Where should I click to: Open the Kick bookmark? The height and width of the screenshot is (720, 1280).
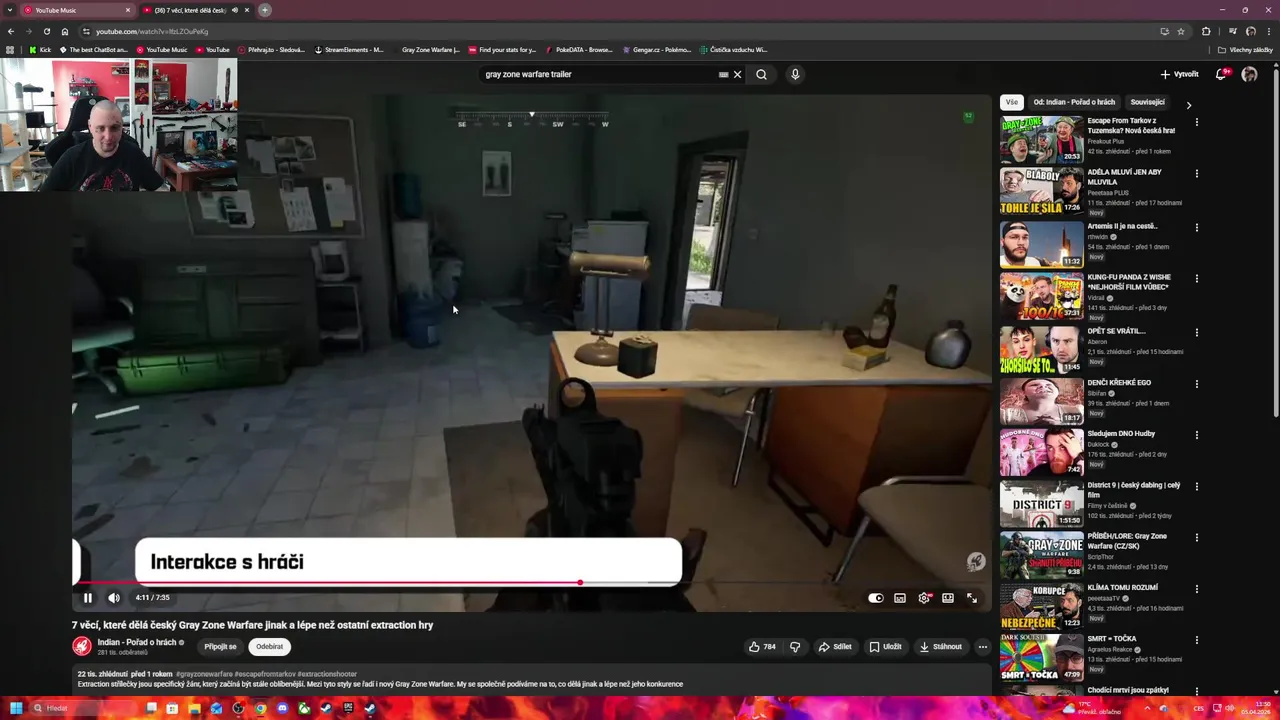pyautogui.click(x=40, y=50)
